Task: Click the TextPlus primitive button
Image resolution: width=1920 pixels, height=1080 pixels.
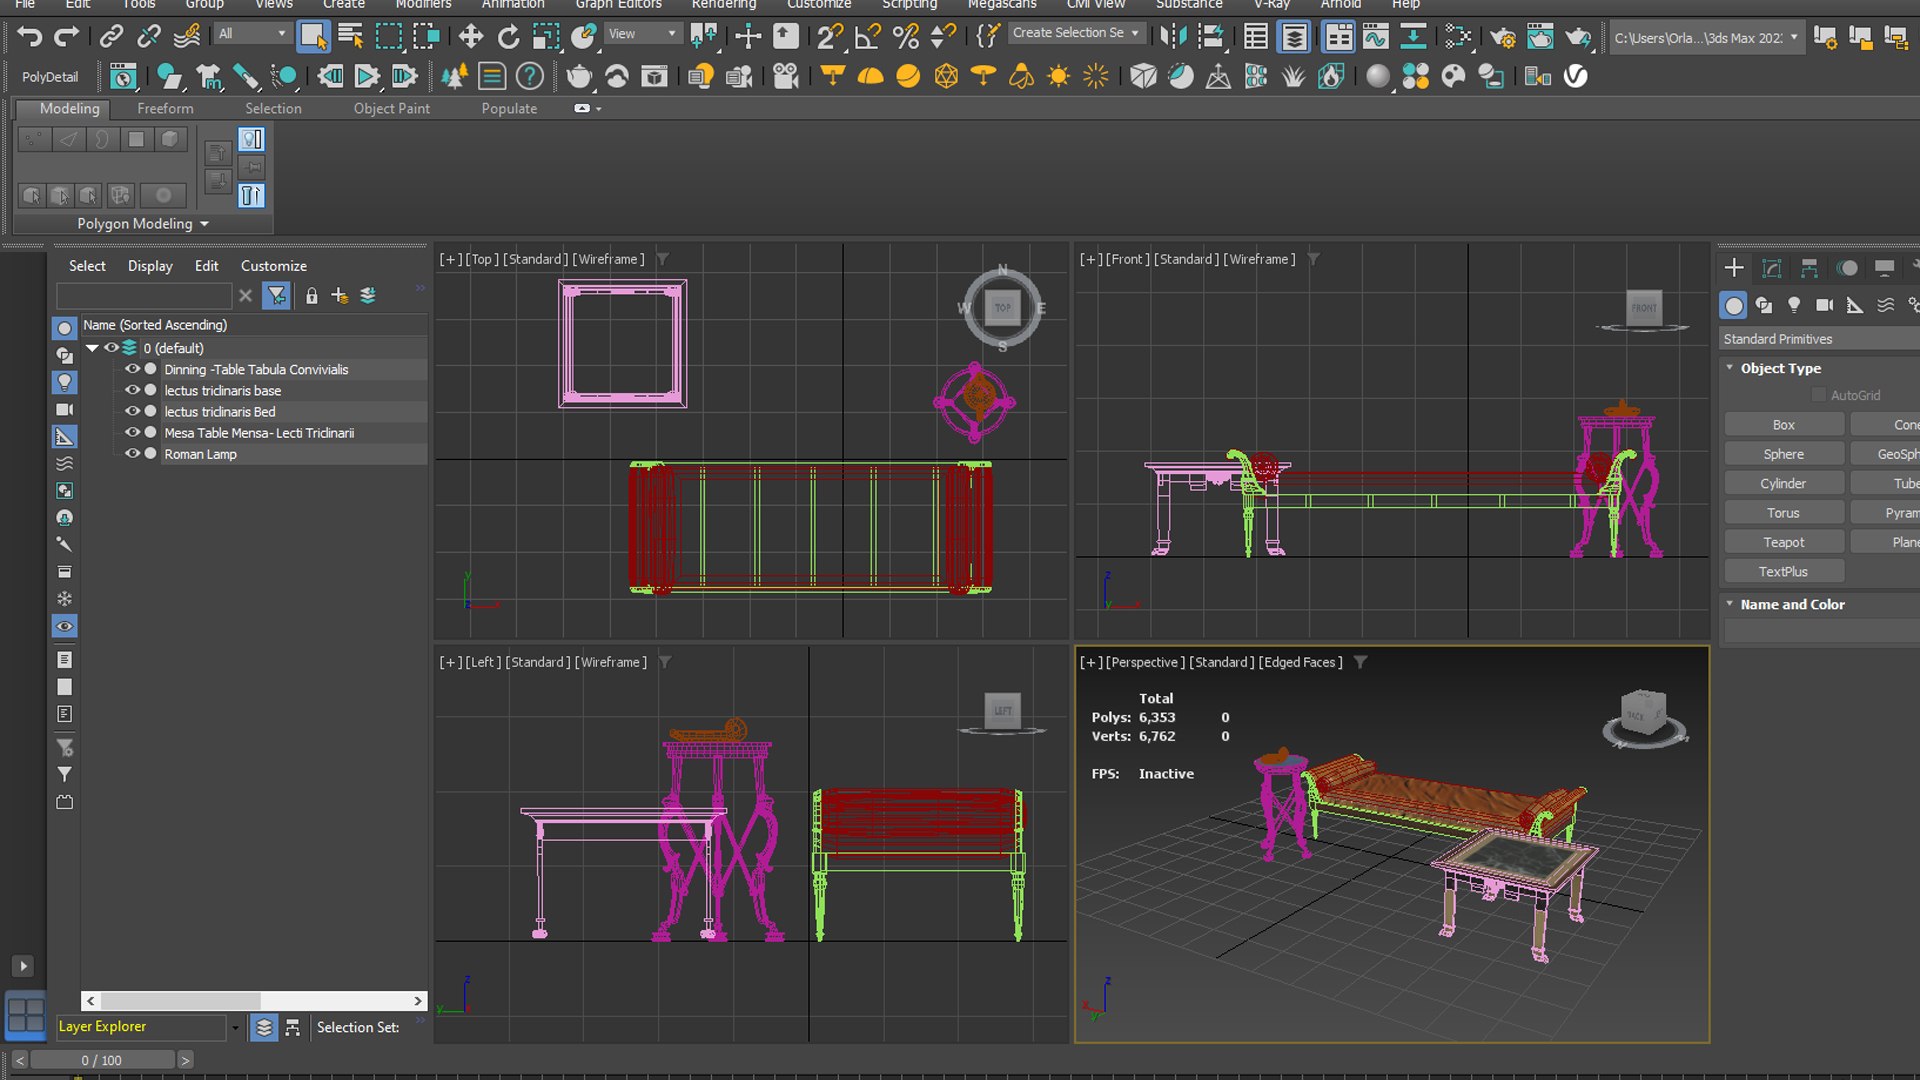Action: (x=1783, y=572)
